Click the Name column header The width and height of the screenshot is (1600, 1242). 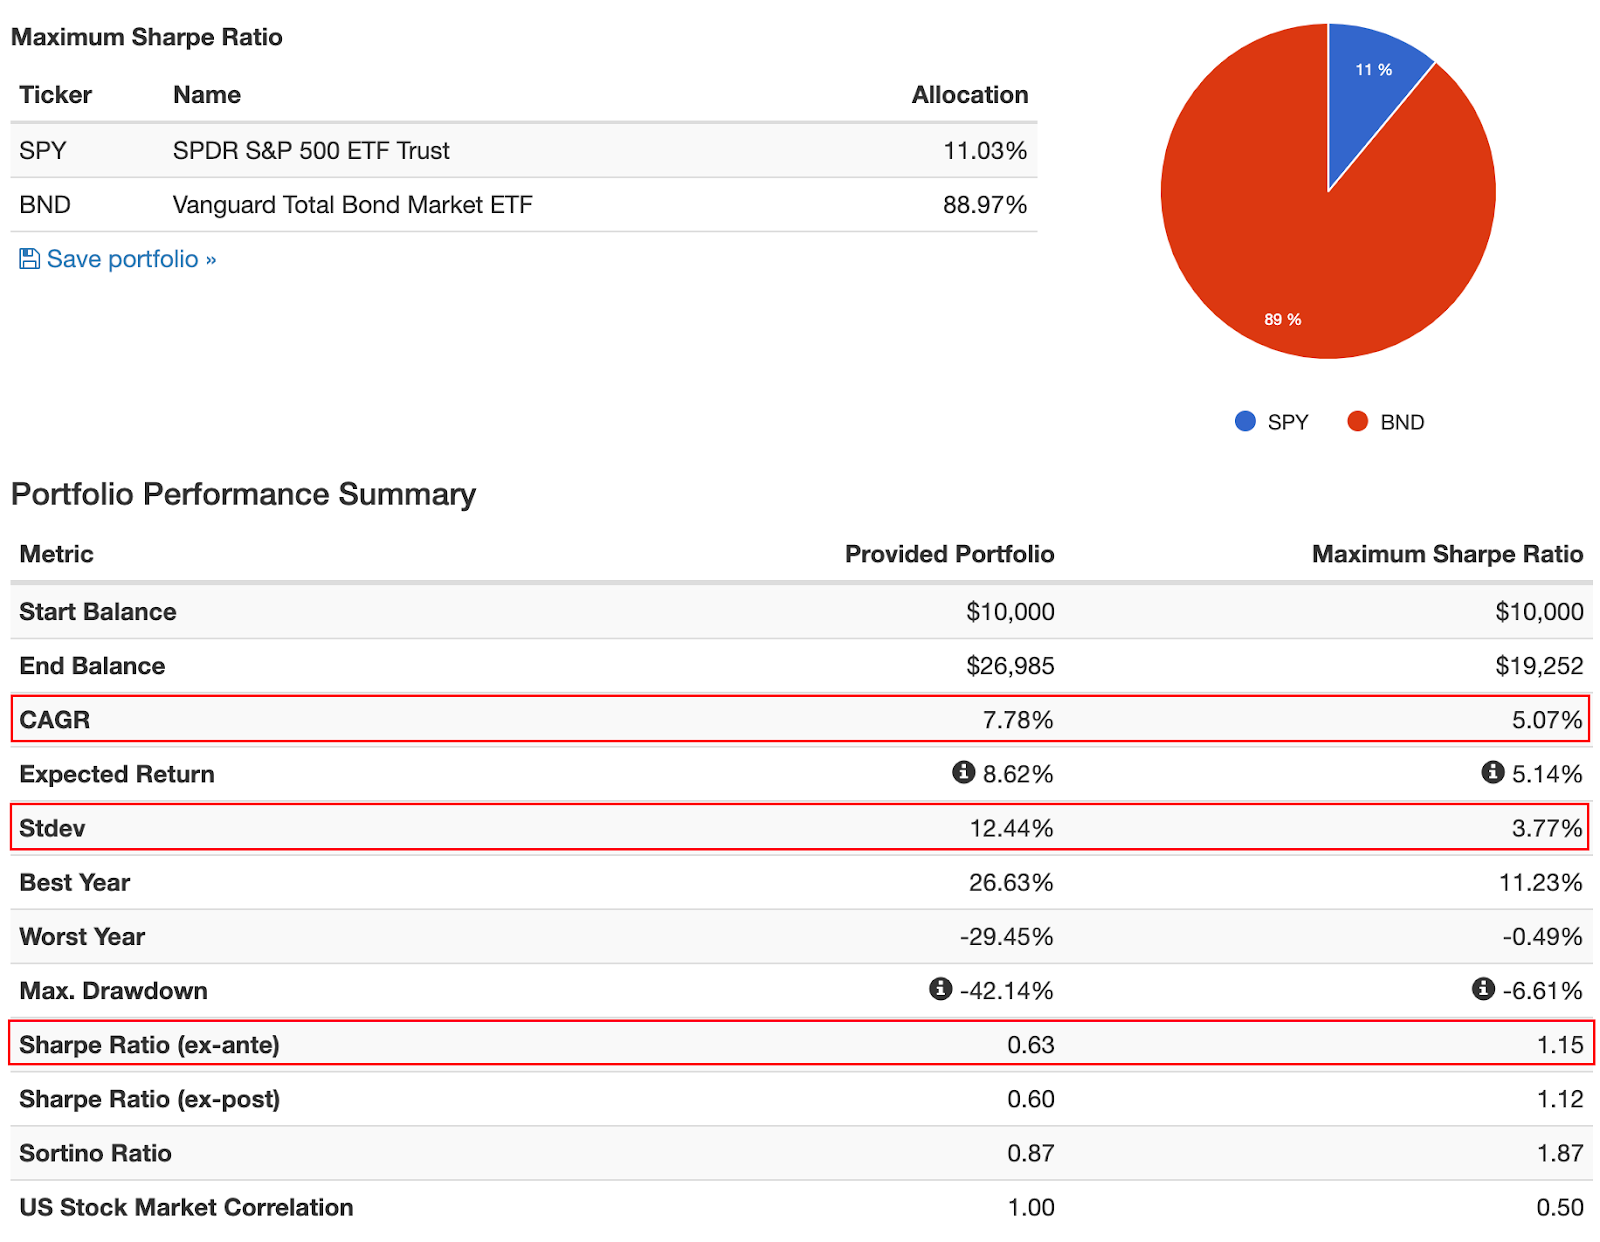[x=207, y=95]
